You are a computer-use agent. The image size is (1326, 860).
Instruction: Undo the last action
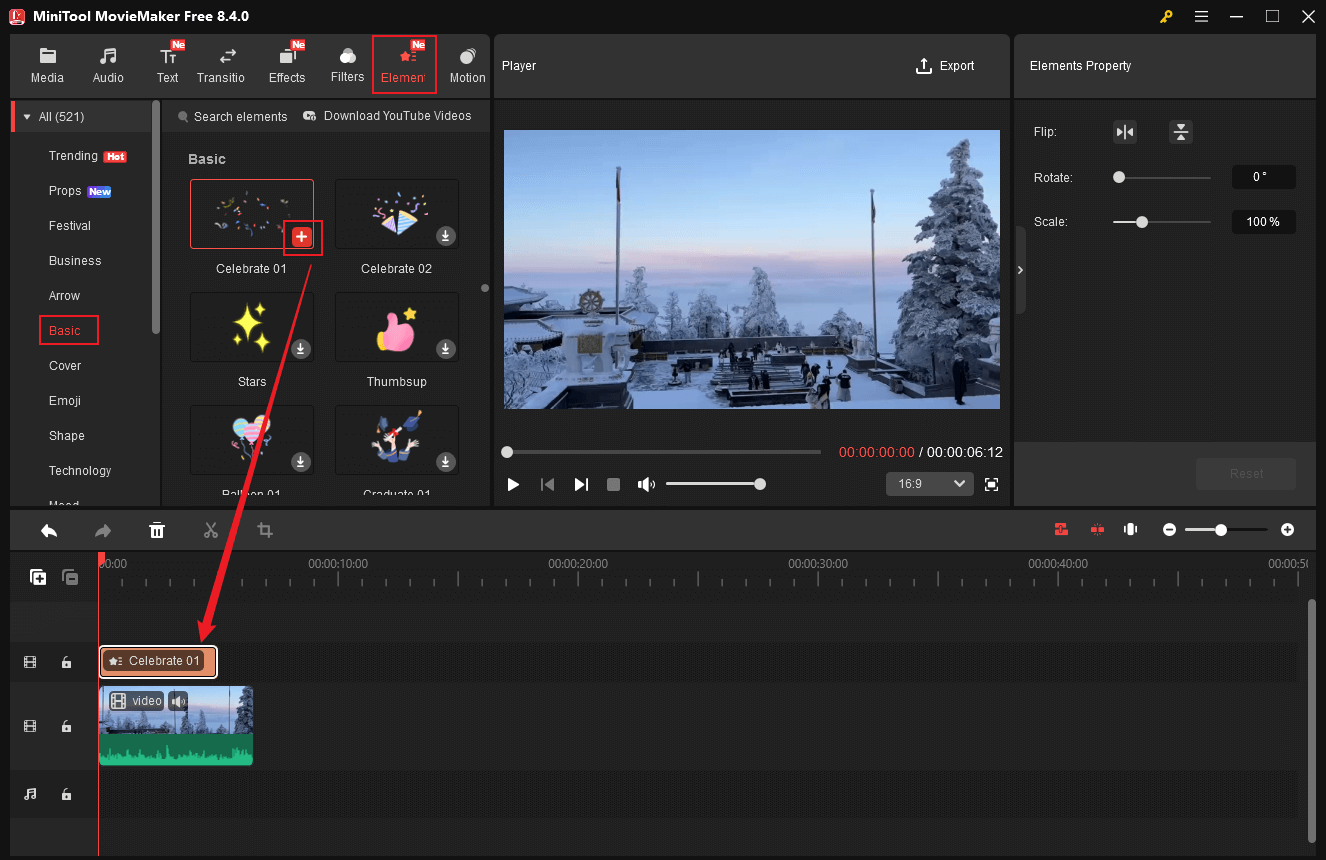49,530
